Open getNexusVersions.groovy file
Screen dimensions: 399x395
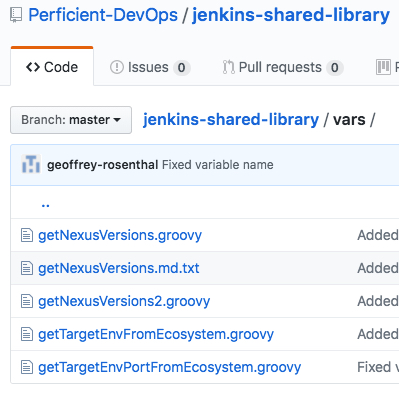(x=120, y=235)
